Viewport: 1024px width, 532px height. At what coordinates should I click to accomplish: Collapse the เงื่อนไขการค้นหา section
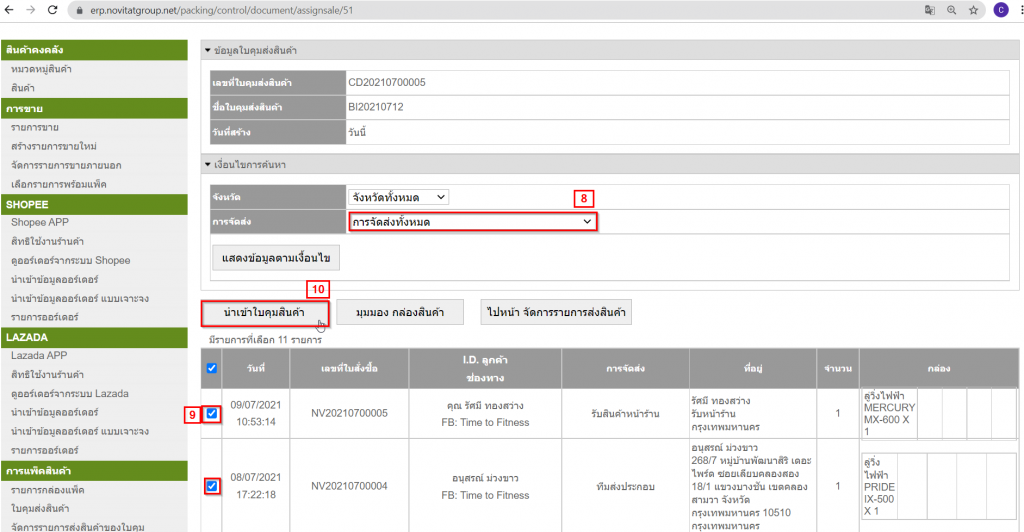click(x=207, y=164)
